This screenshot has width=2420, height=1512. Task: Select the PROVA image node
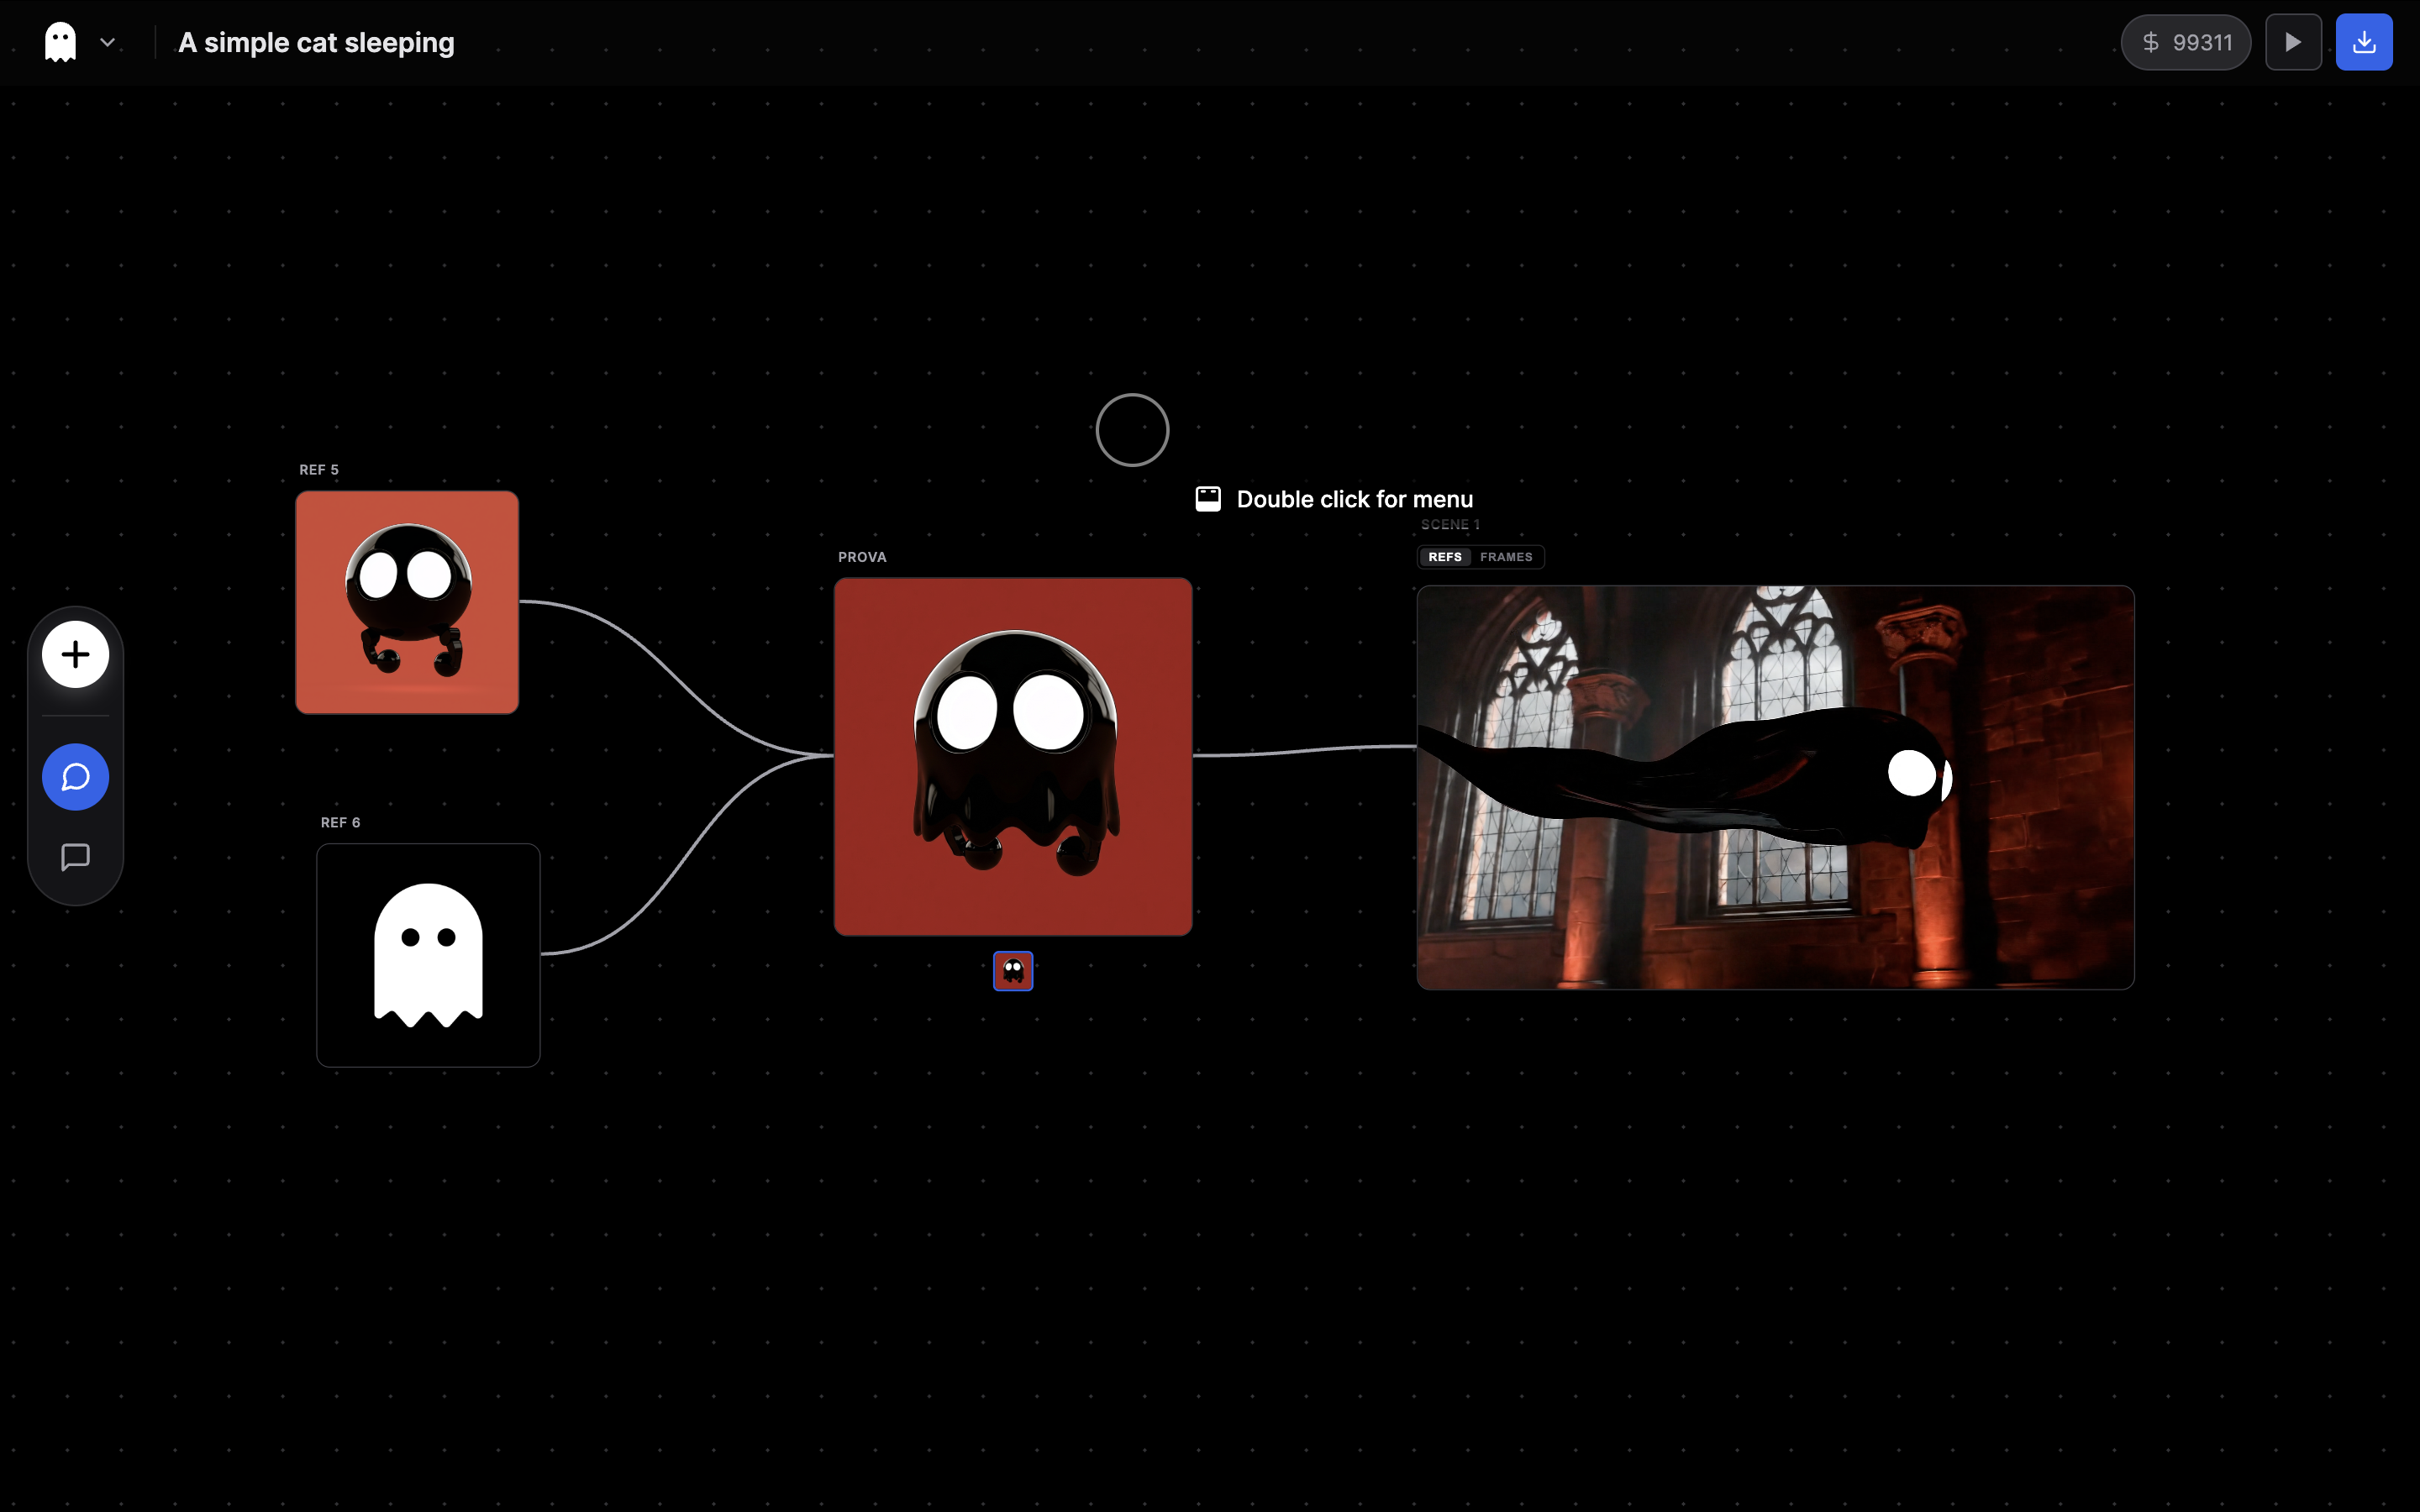tap(1013, 756)
